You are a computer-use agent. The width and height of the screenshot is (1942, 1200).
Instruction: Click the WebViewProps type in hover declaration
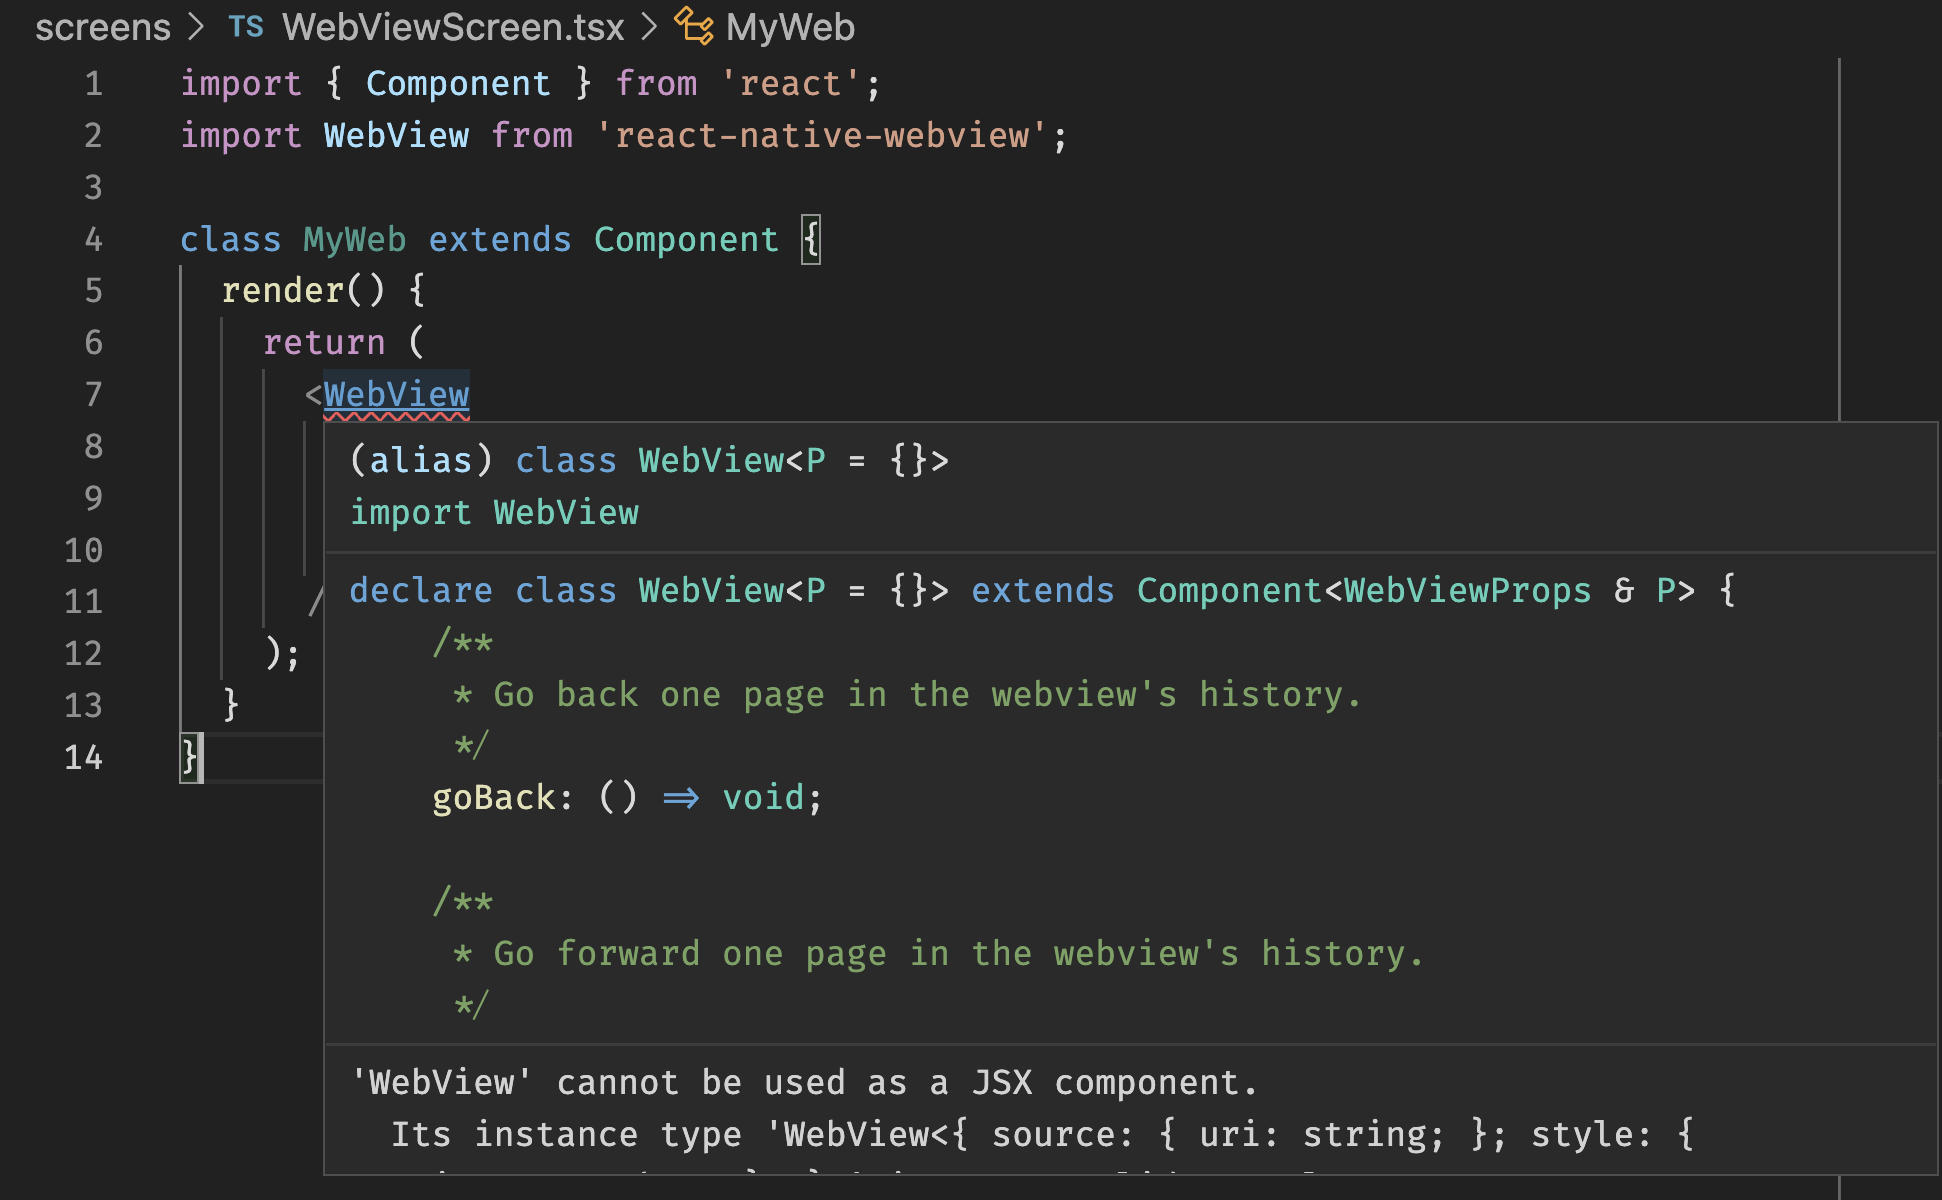[1468, 590]
